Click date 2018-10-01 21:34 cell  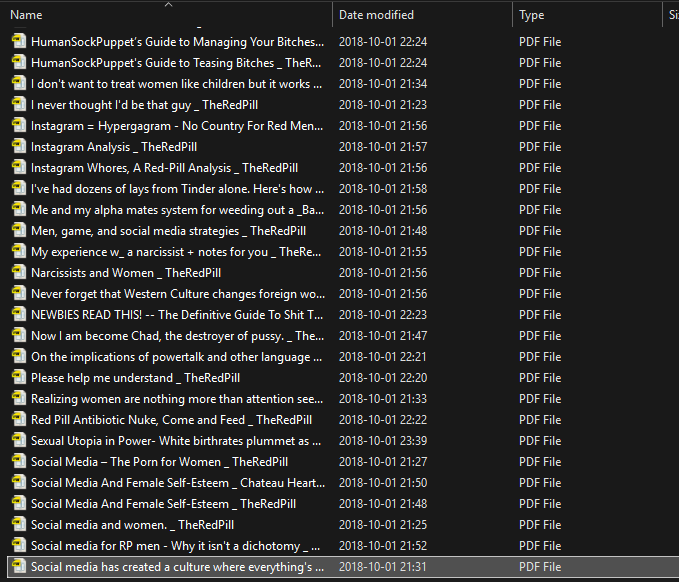coord(383,84)
